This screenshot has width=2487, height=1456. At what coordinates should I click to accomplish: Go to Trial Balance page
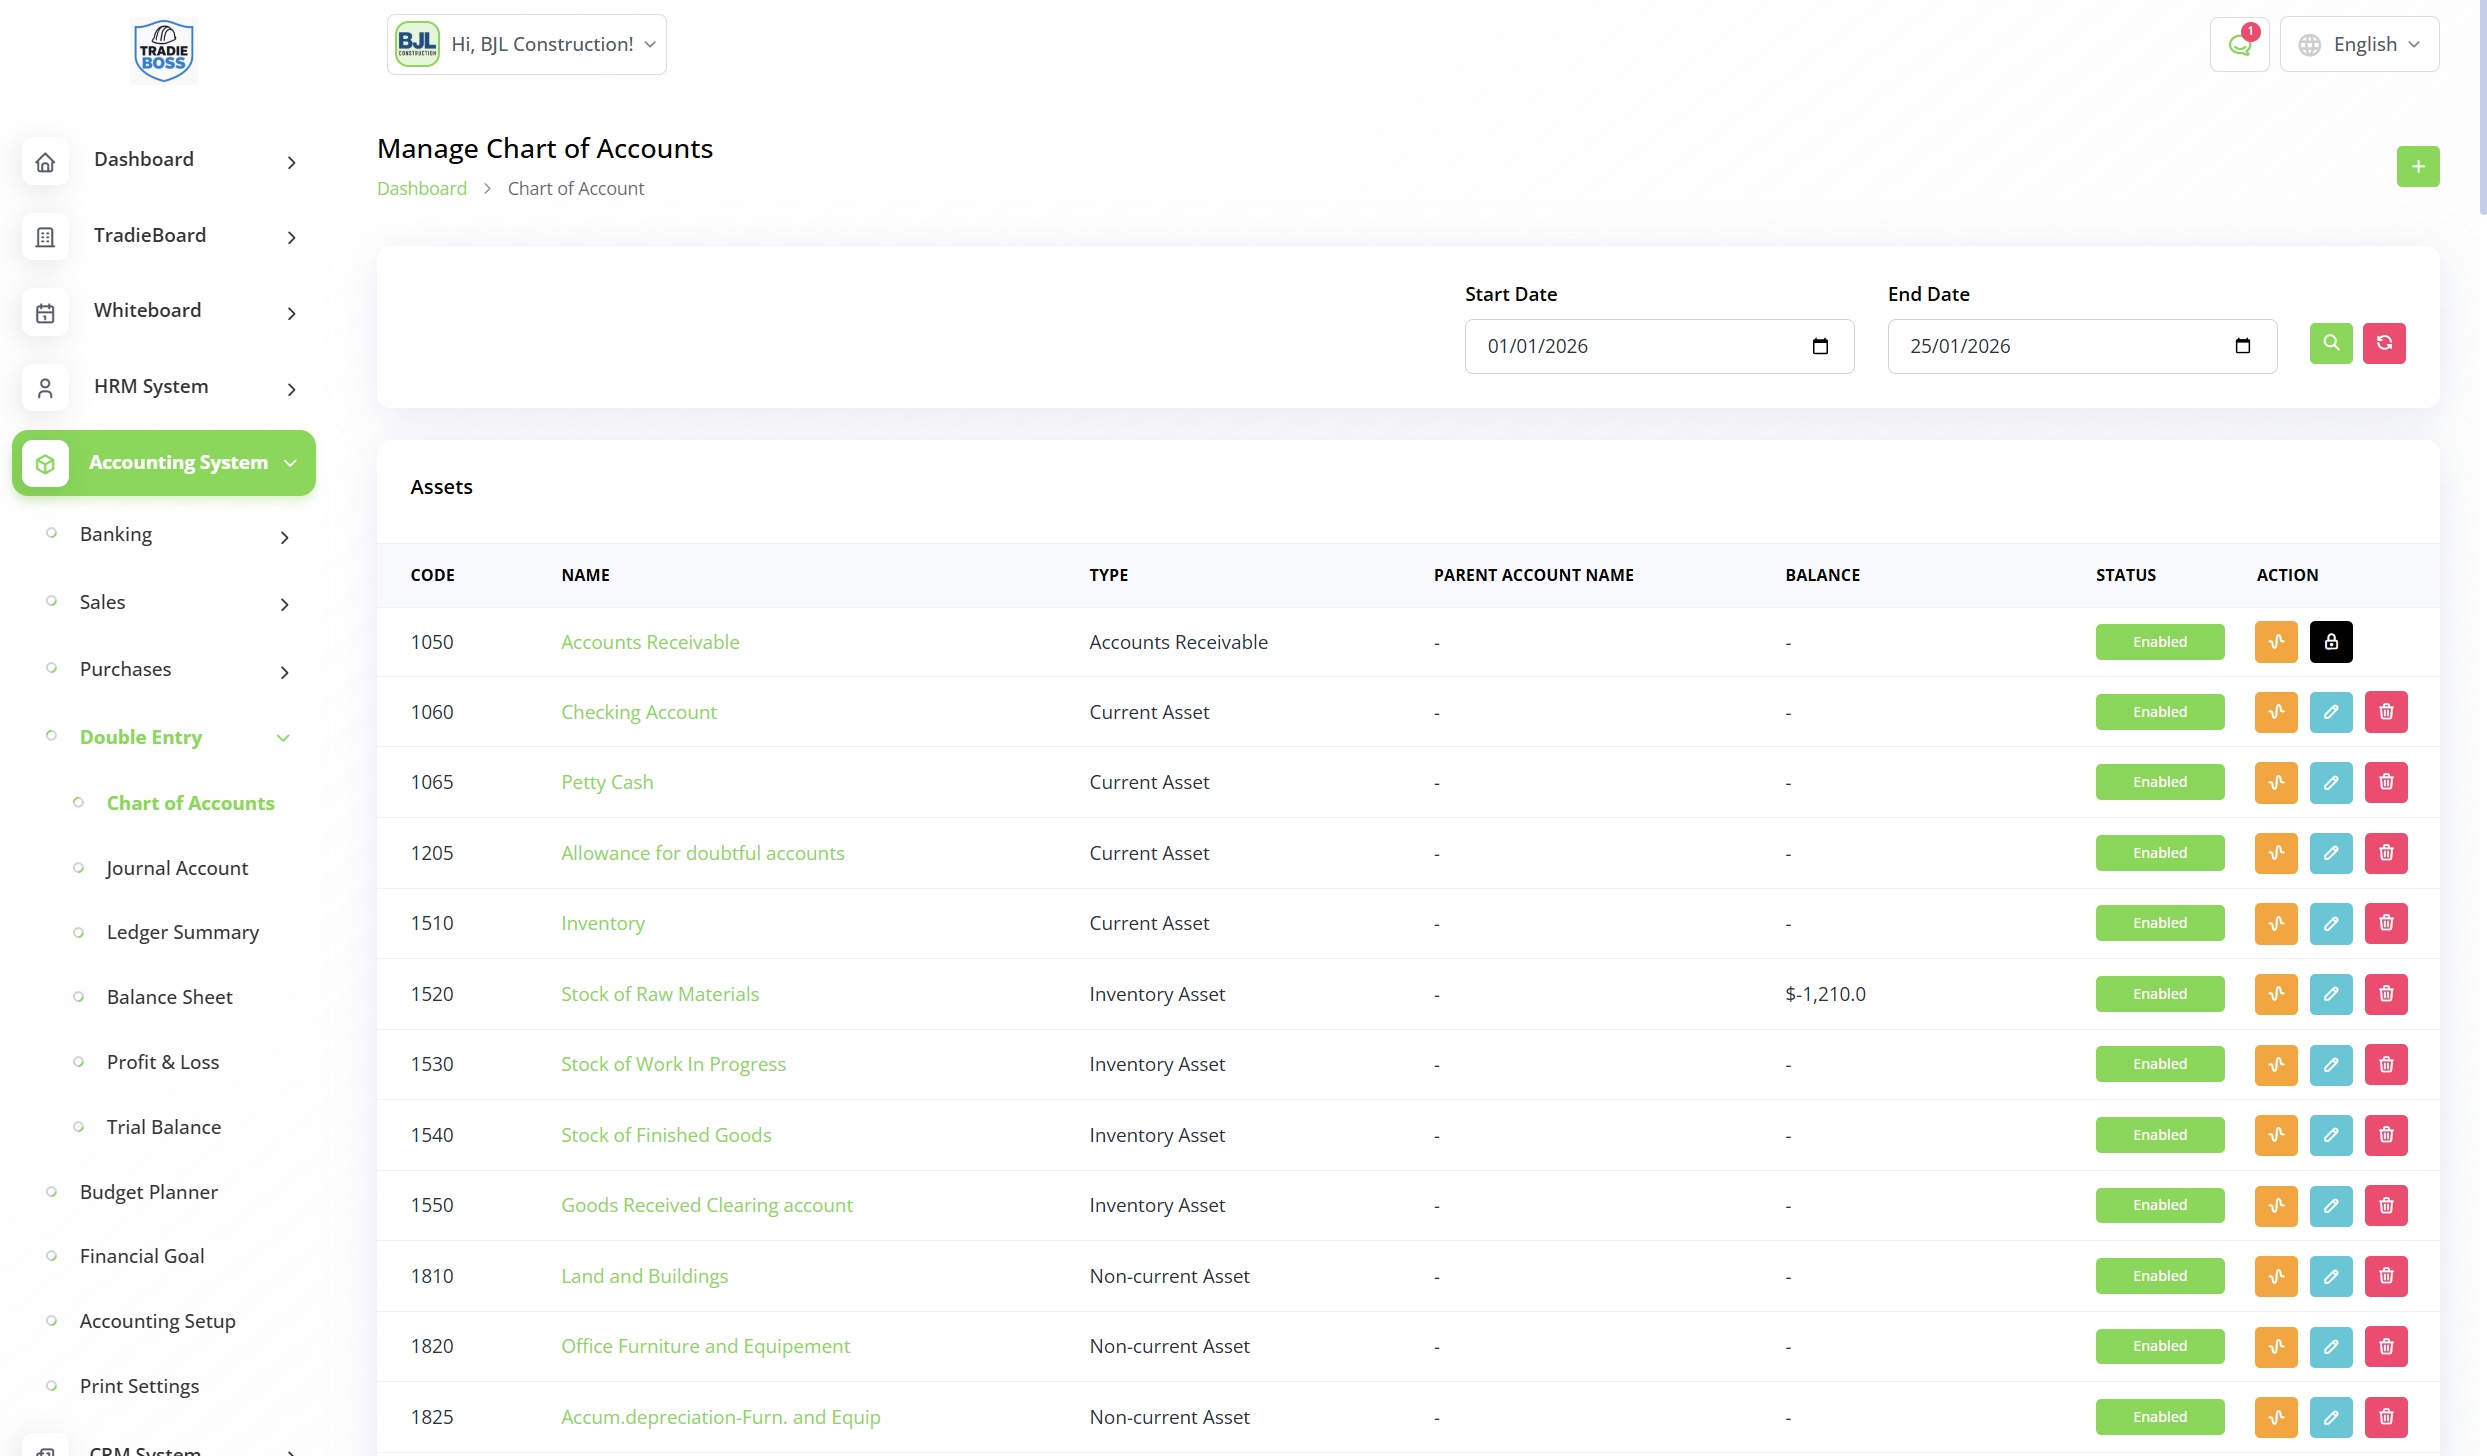click(164, 1127)
